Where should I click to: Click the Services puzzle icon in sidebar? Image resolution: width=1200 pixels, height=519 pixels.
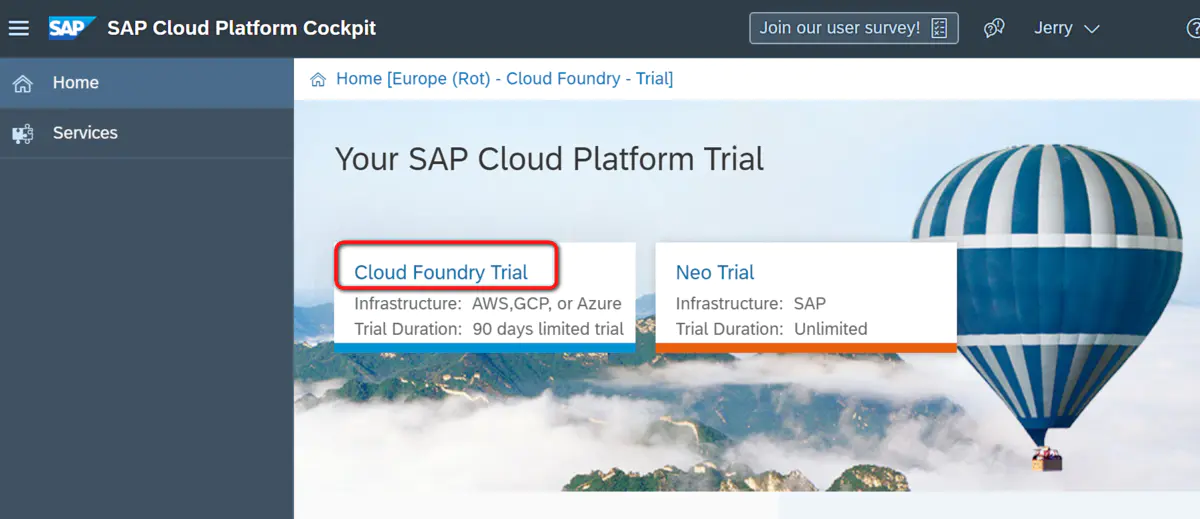pyautogui.click(x=22, y=133)
